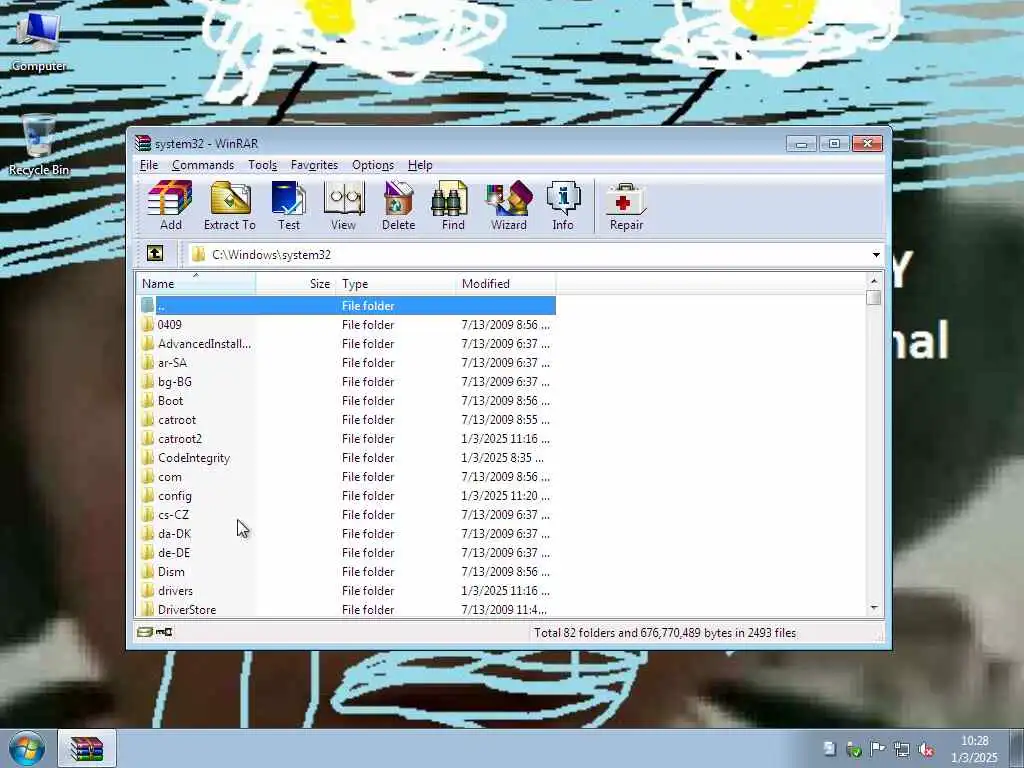Open the Tools menu

click(263, 165)
